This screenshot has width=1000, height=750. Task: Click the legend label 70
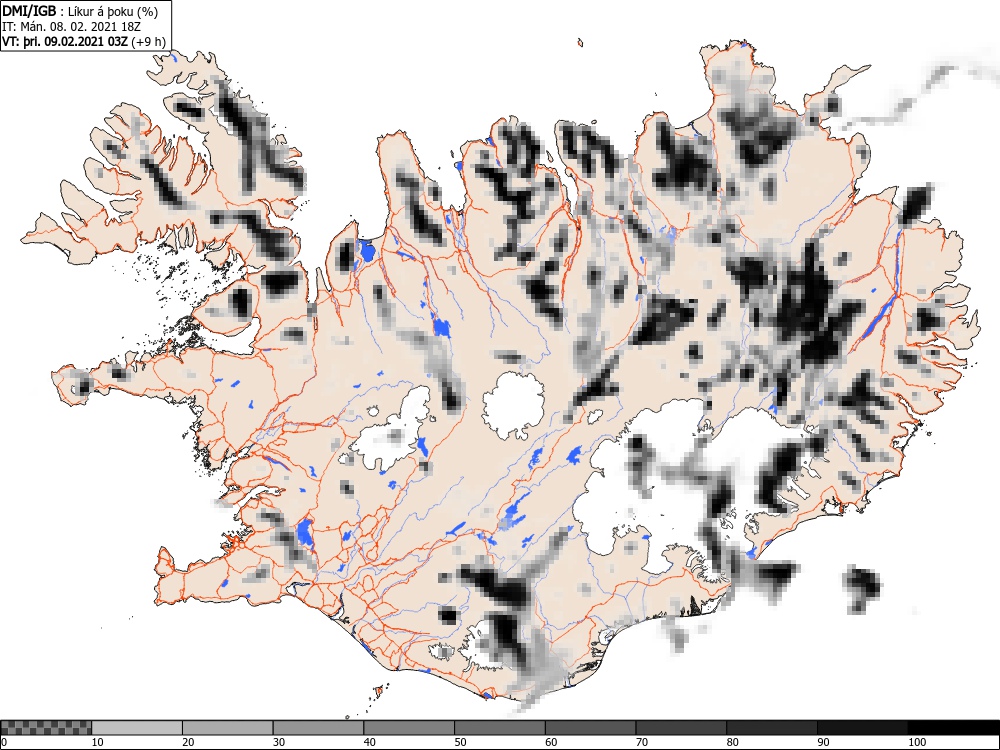642,742
